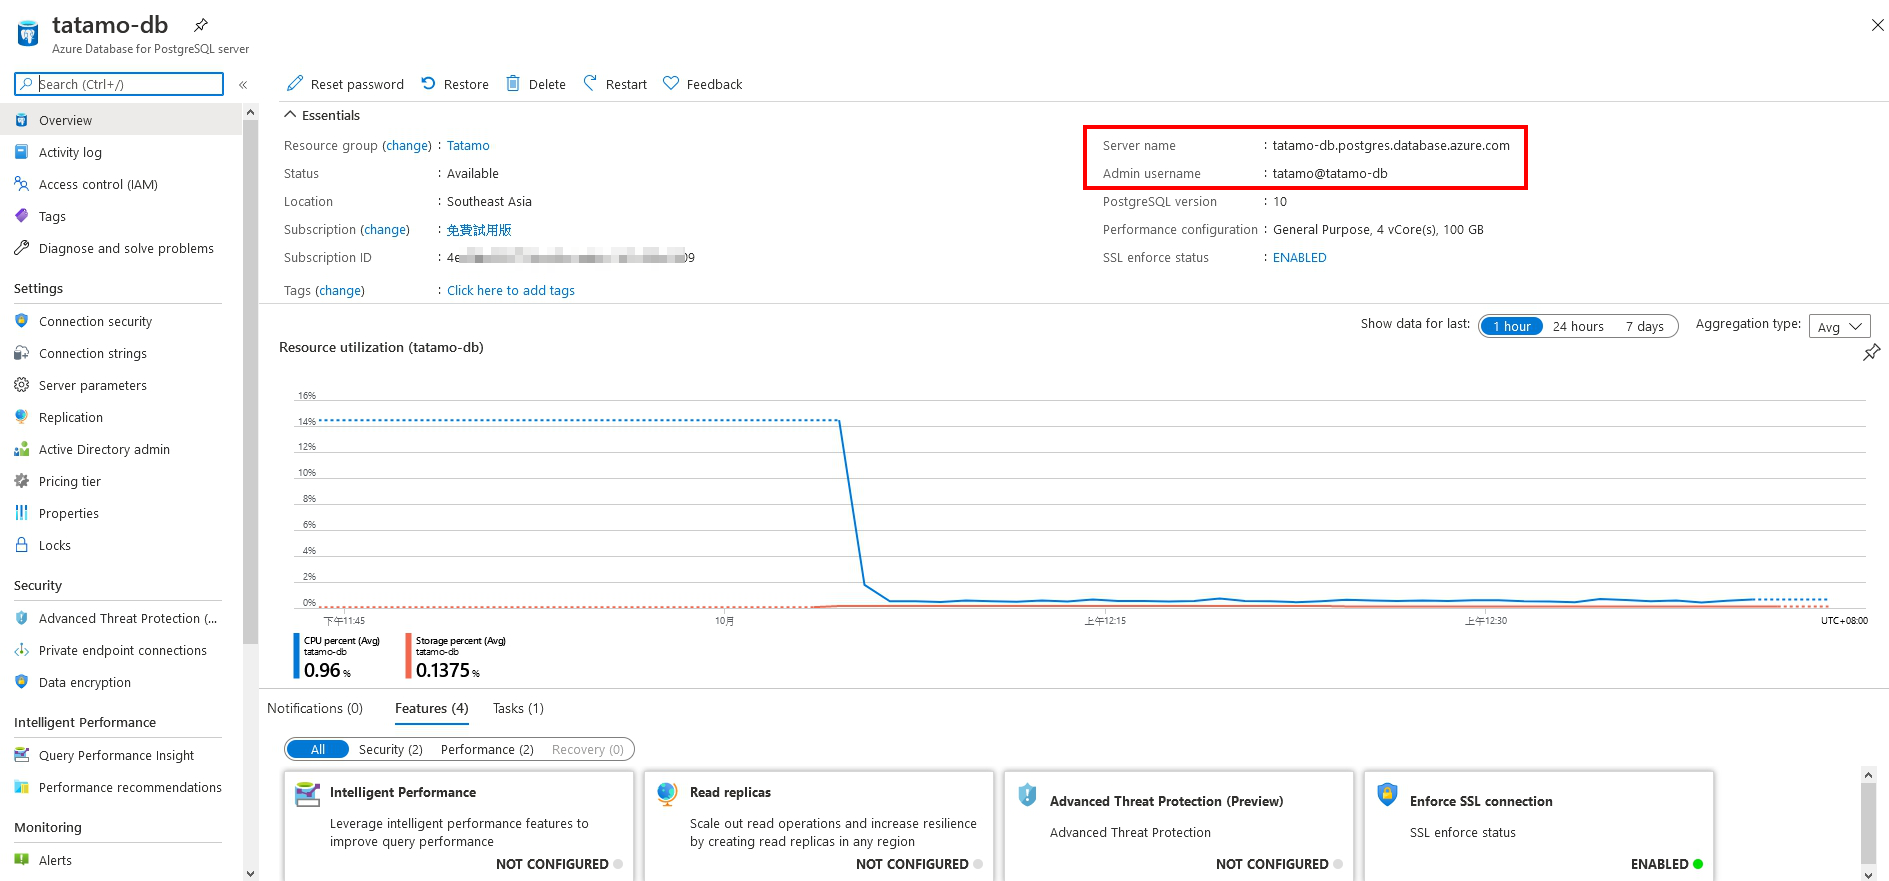Click the CPU percent legend swatch

coord(296,655)
